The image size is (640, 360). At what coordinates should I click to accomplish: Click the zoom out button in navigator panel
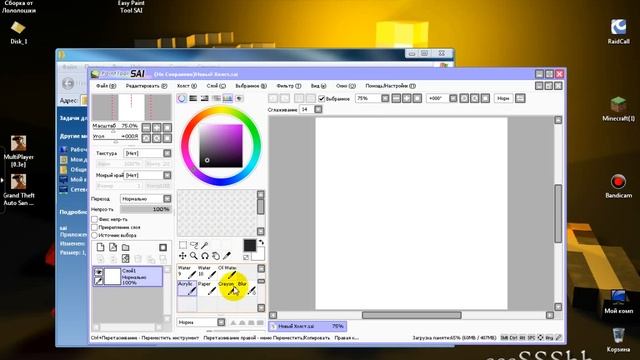click(x=146, y=127)
